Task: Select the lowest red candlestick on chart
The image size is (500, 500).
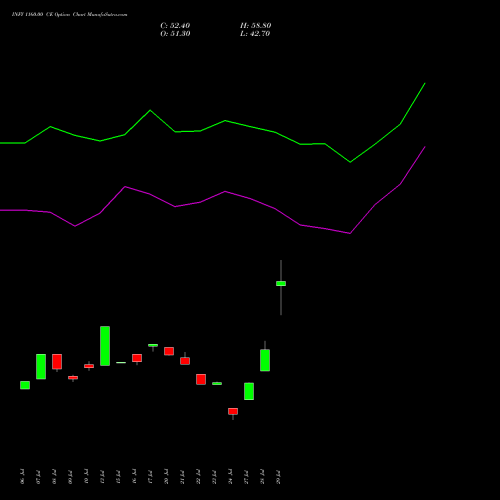Action: (233, 411)
